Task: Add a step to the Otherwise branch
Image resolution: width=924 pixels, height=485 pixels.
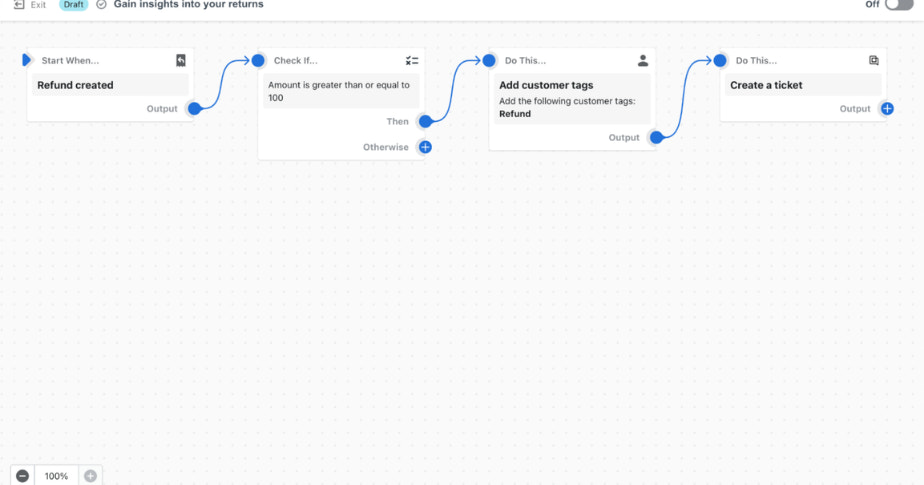Action: click(425, 147)
